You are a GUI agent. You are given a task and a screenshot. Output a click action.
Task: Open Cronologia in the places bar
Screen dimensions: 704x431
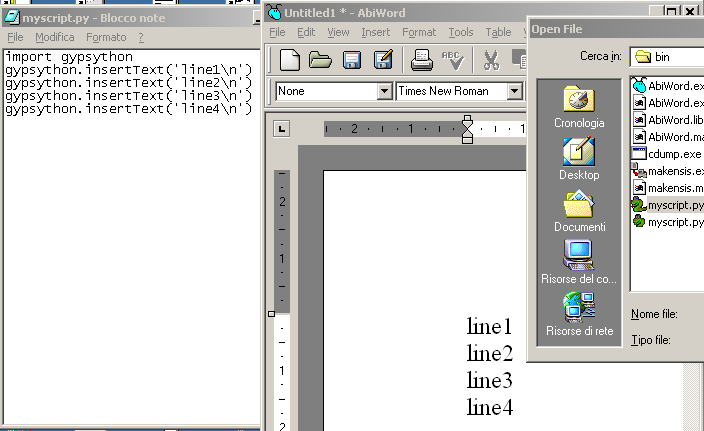579,106
